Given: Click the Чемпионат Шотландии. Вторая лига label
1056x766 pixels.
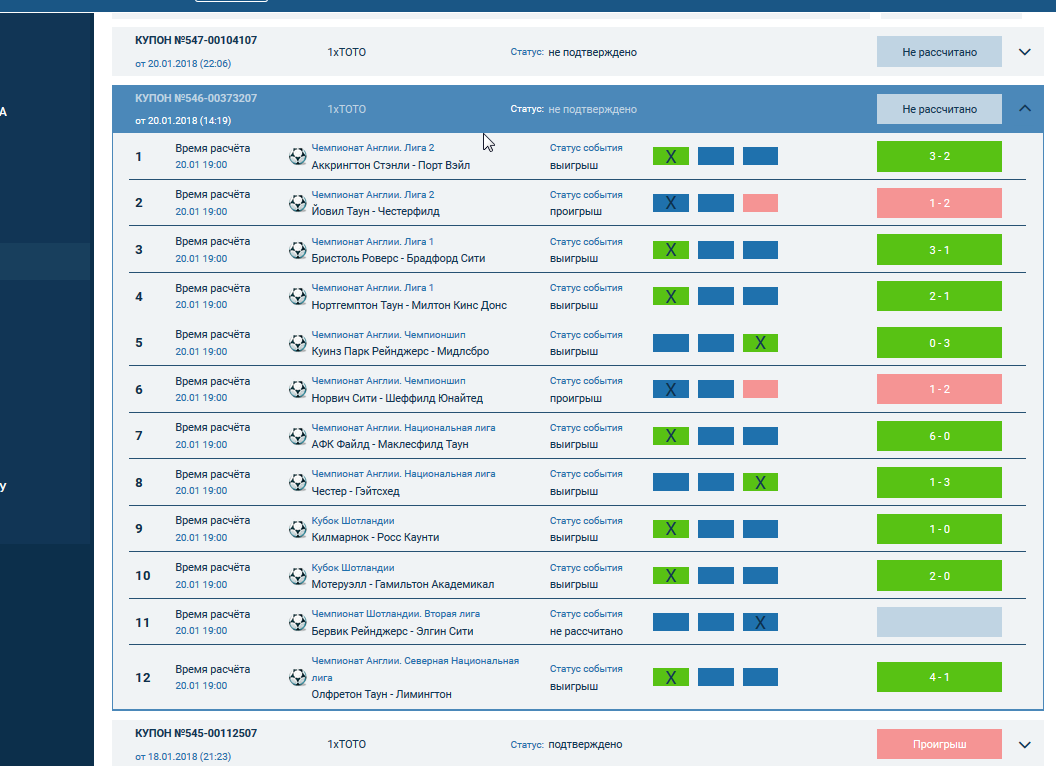Looking at the screenshot, I should 396,614.
